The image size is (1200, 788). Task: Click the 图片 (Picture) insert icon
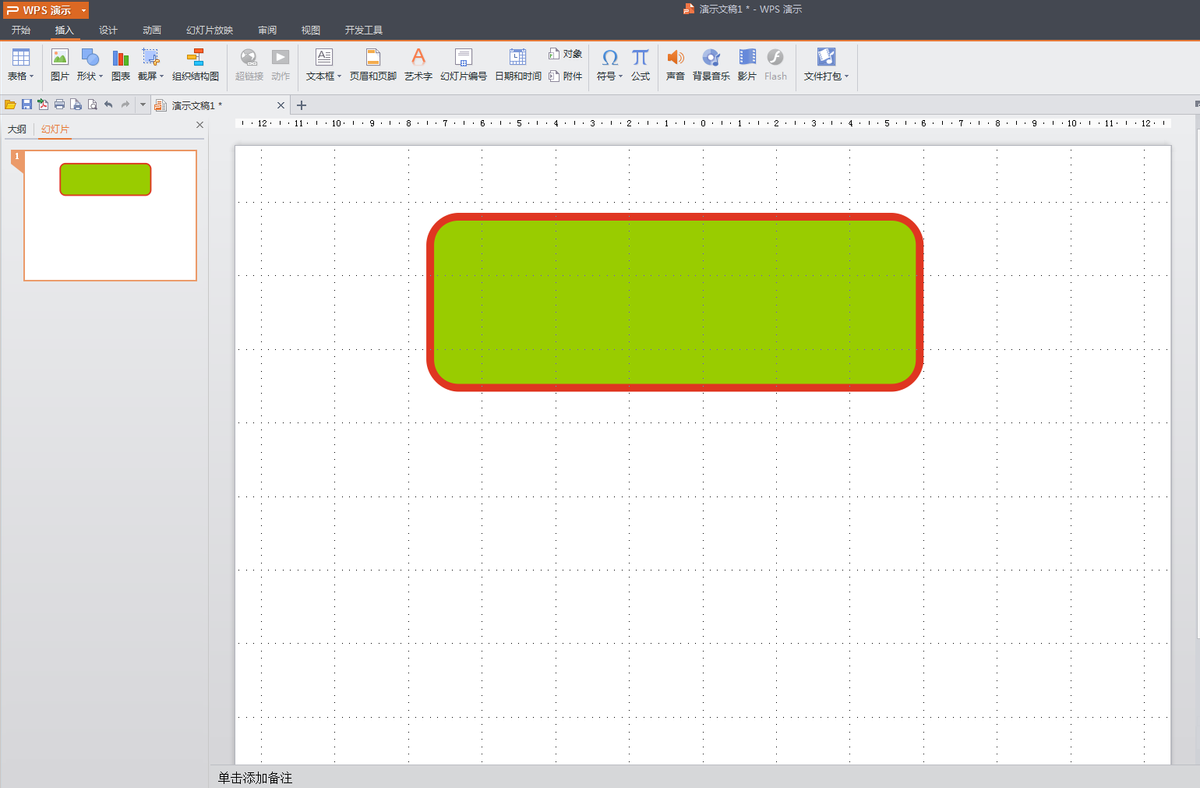click(60, 59)
